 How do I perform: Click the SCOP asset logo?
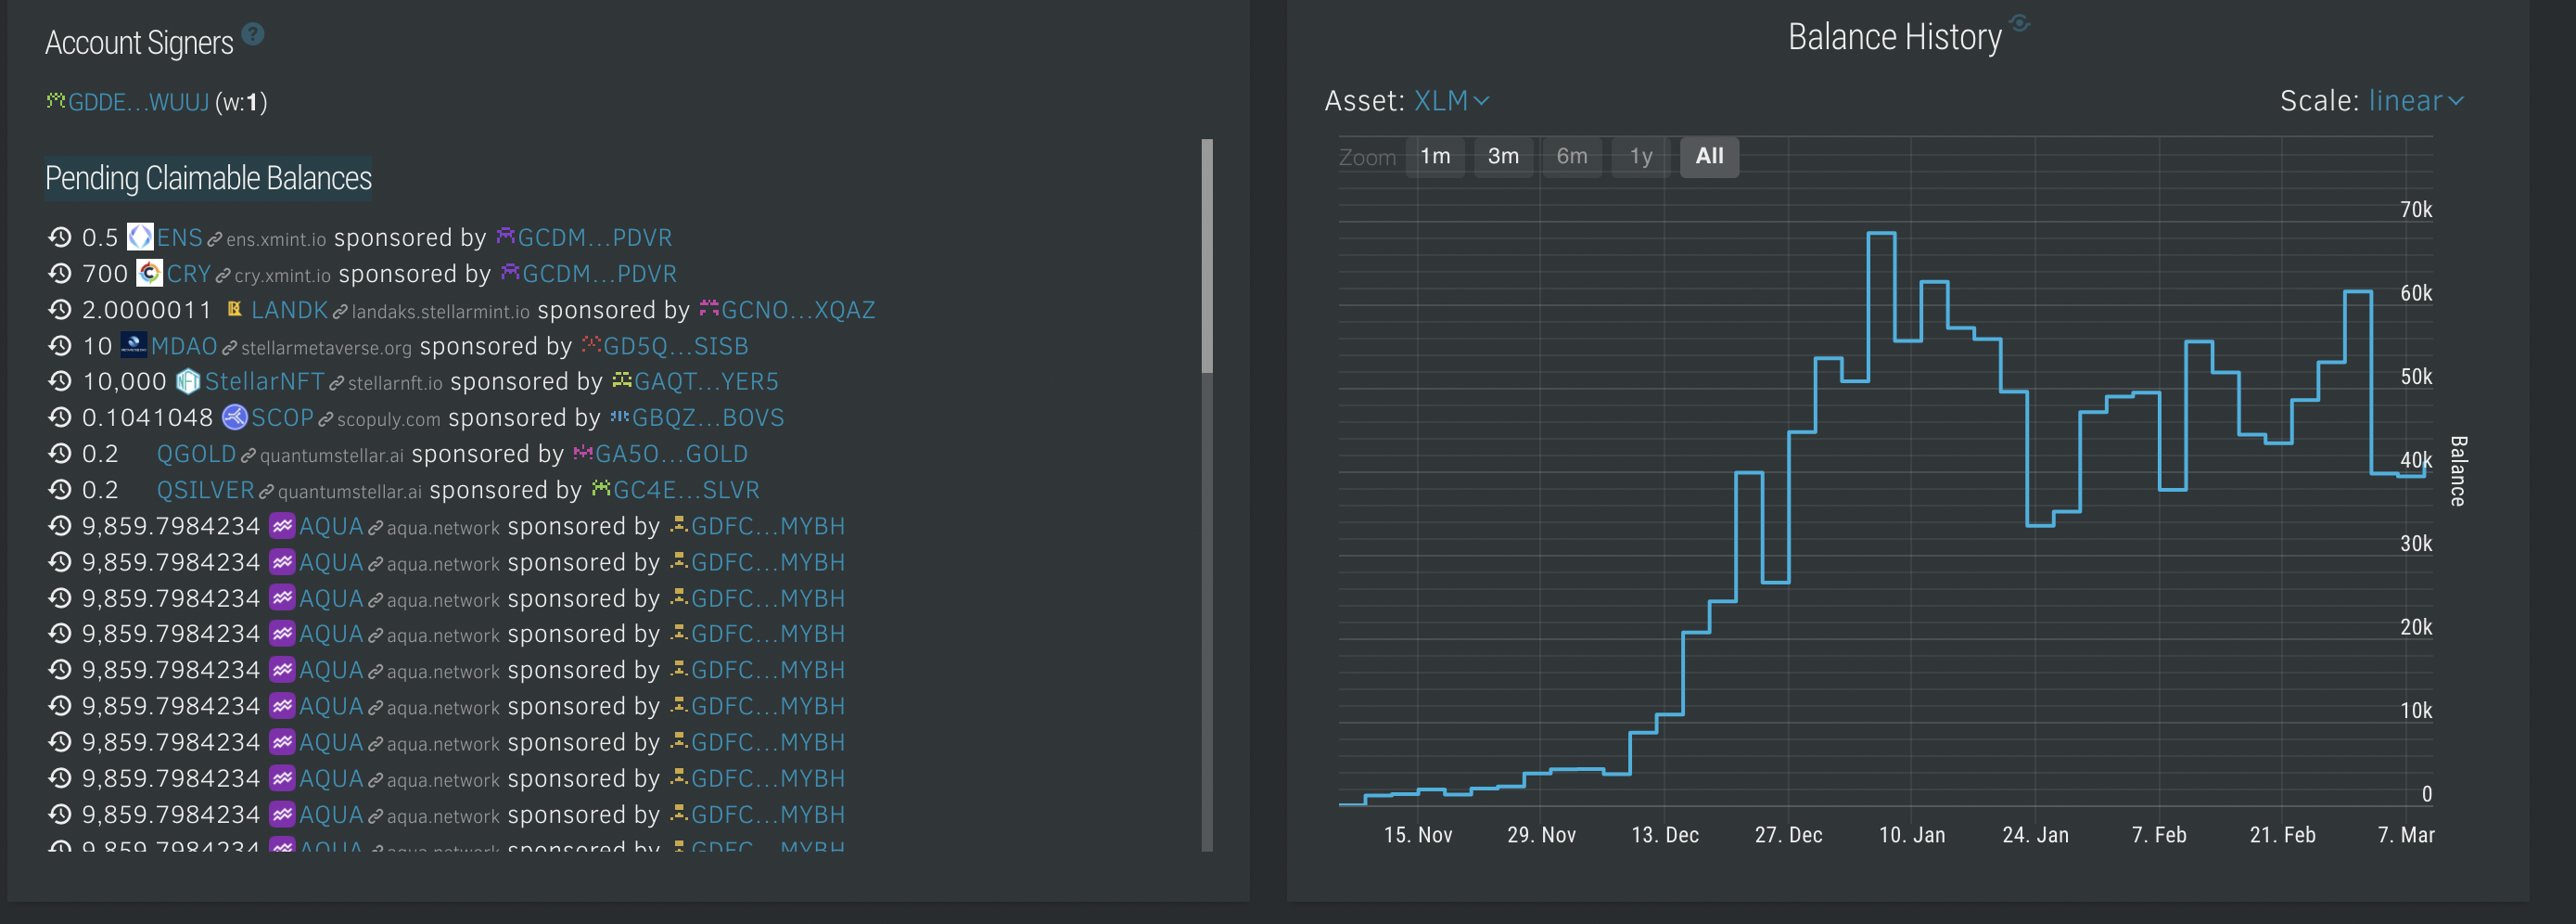pos(234,417)
